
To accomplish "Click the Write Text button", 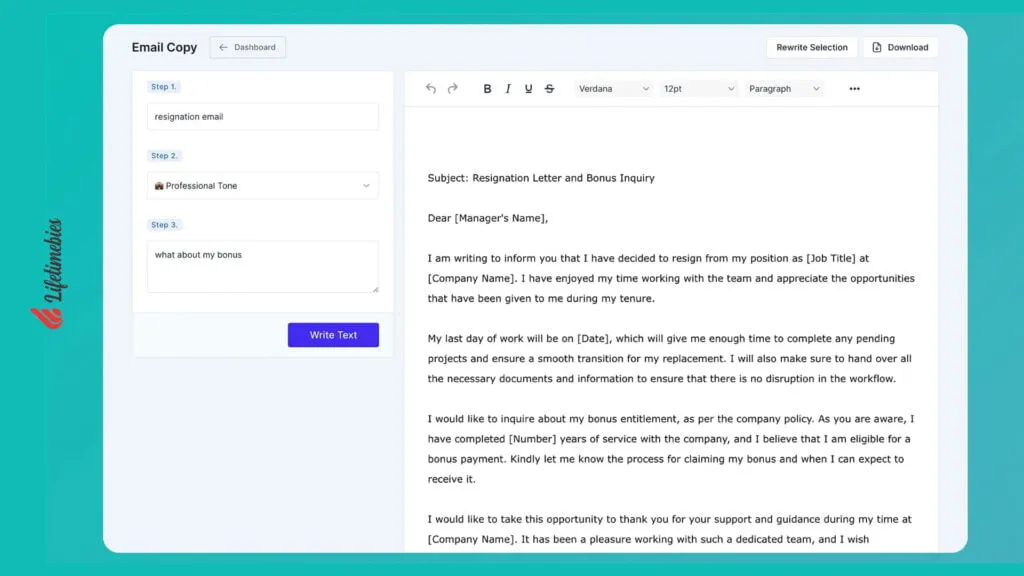I will pyautogui.click(x=333, y=335).
